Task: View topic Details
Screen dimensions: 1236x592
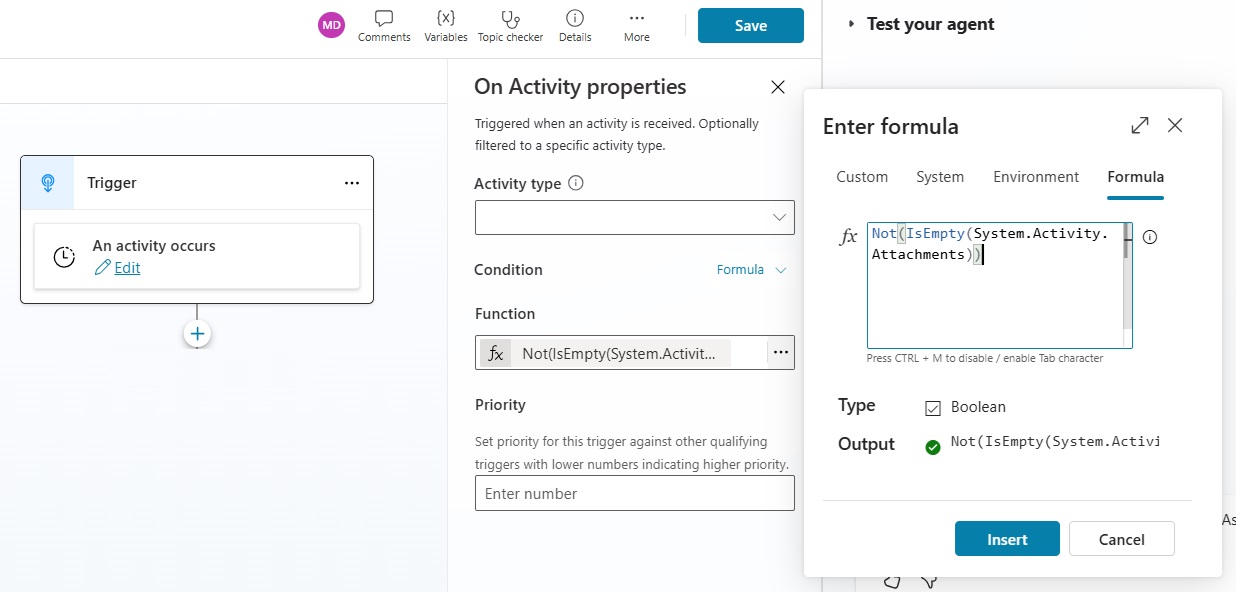Action: (x=575, y=25)
